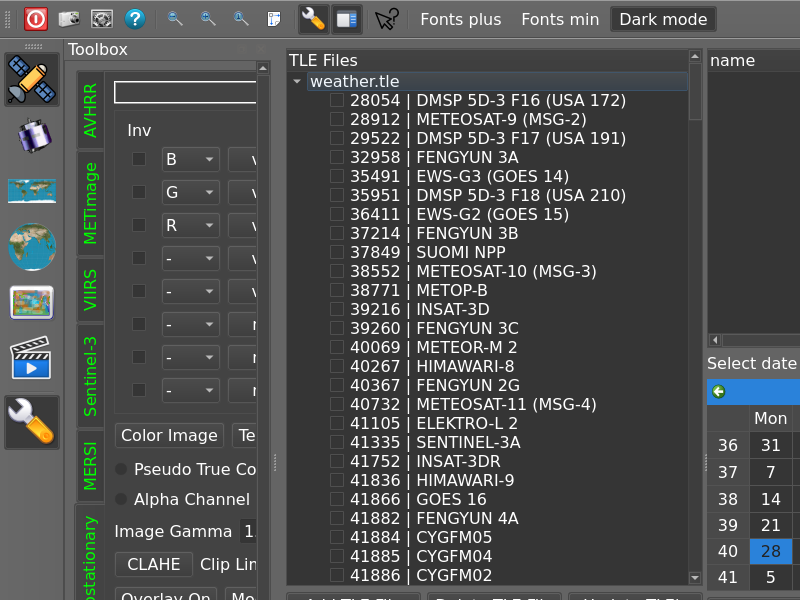This screenshot has width=800, height=600.
Task: Click the What's This pointer-question icon
Action: pyautogui.click(x=387, y=19)
